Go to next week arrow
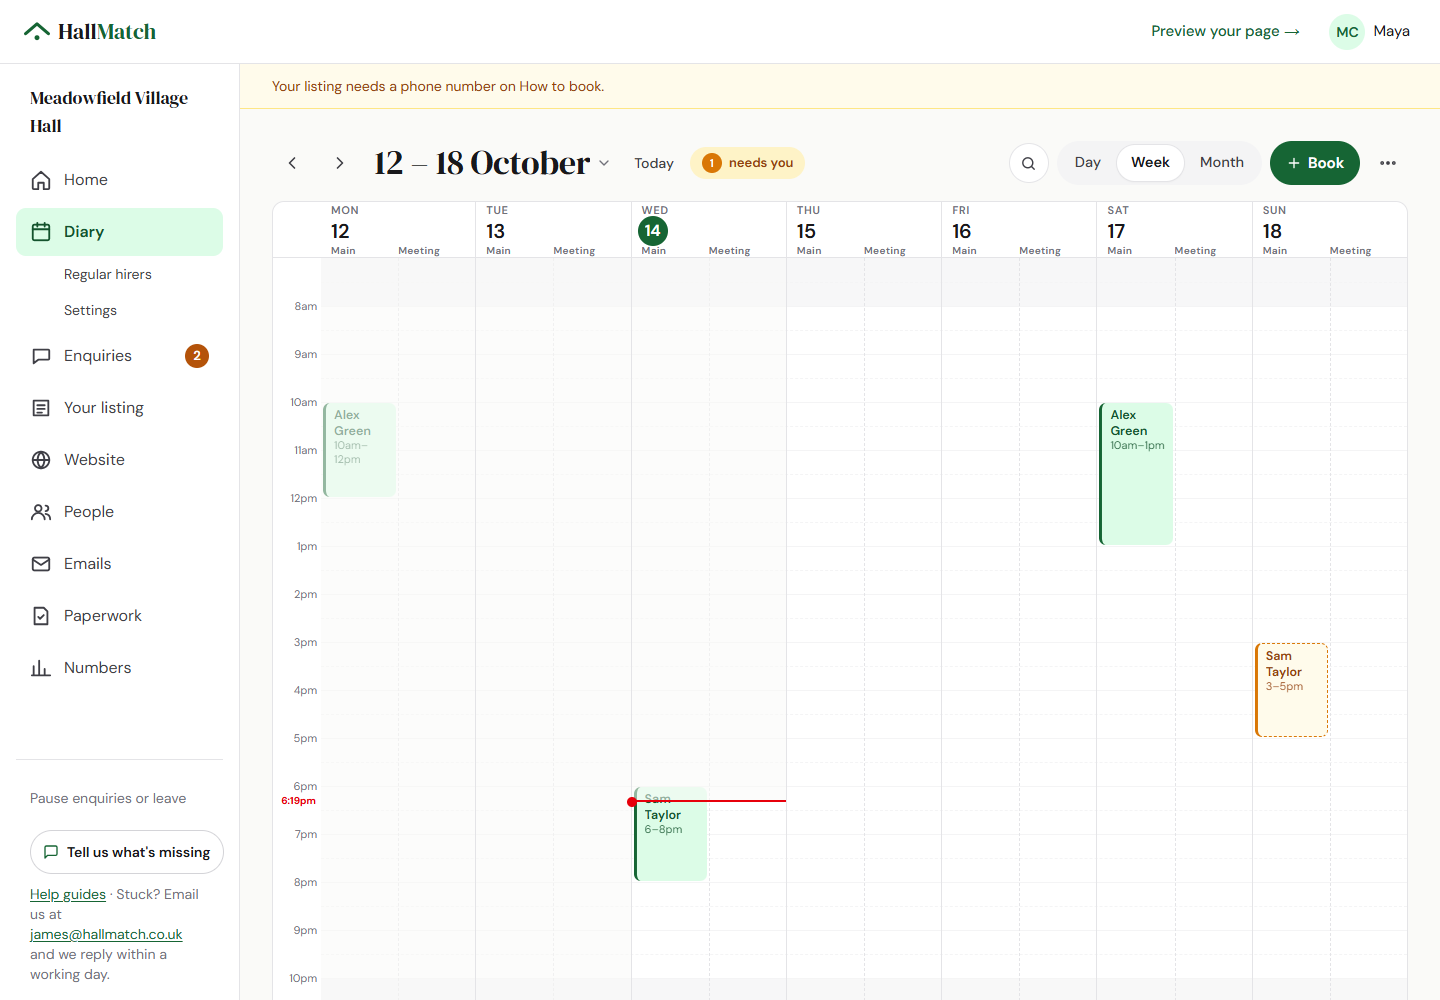The width and height of the screenshot is (1440, 1000). pyautogui.click(x=340, y=163)
